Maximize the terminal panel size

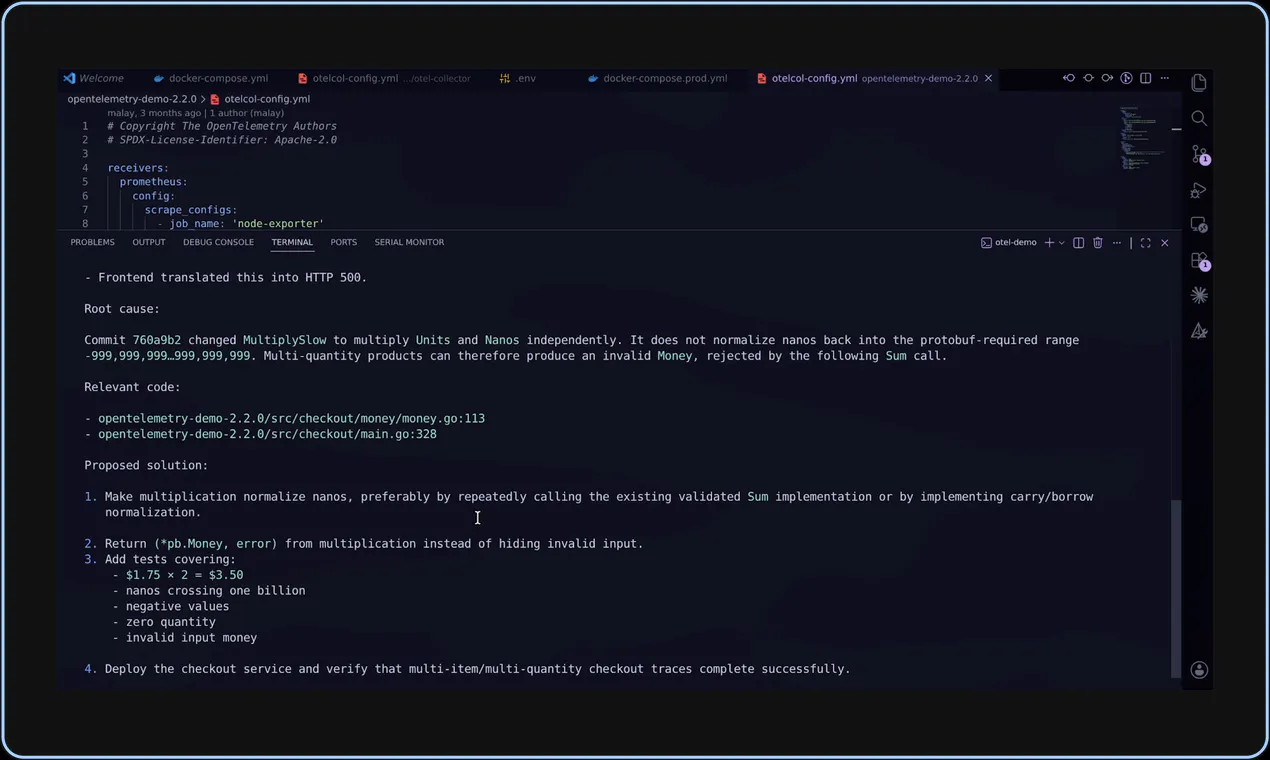point(1146,243)
